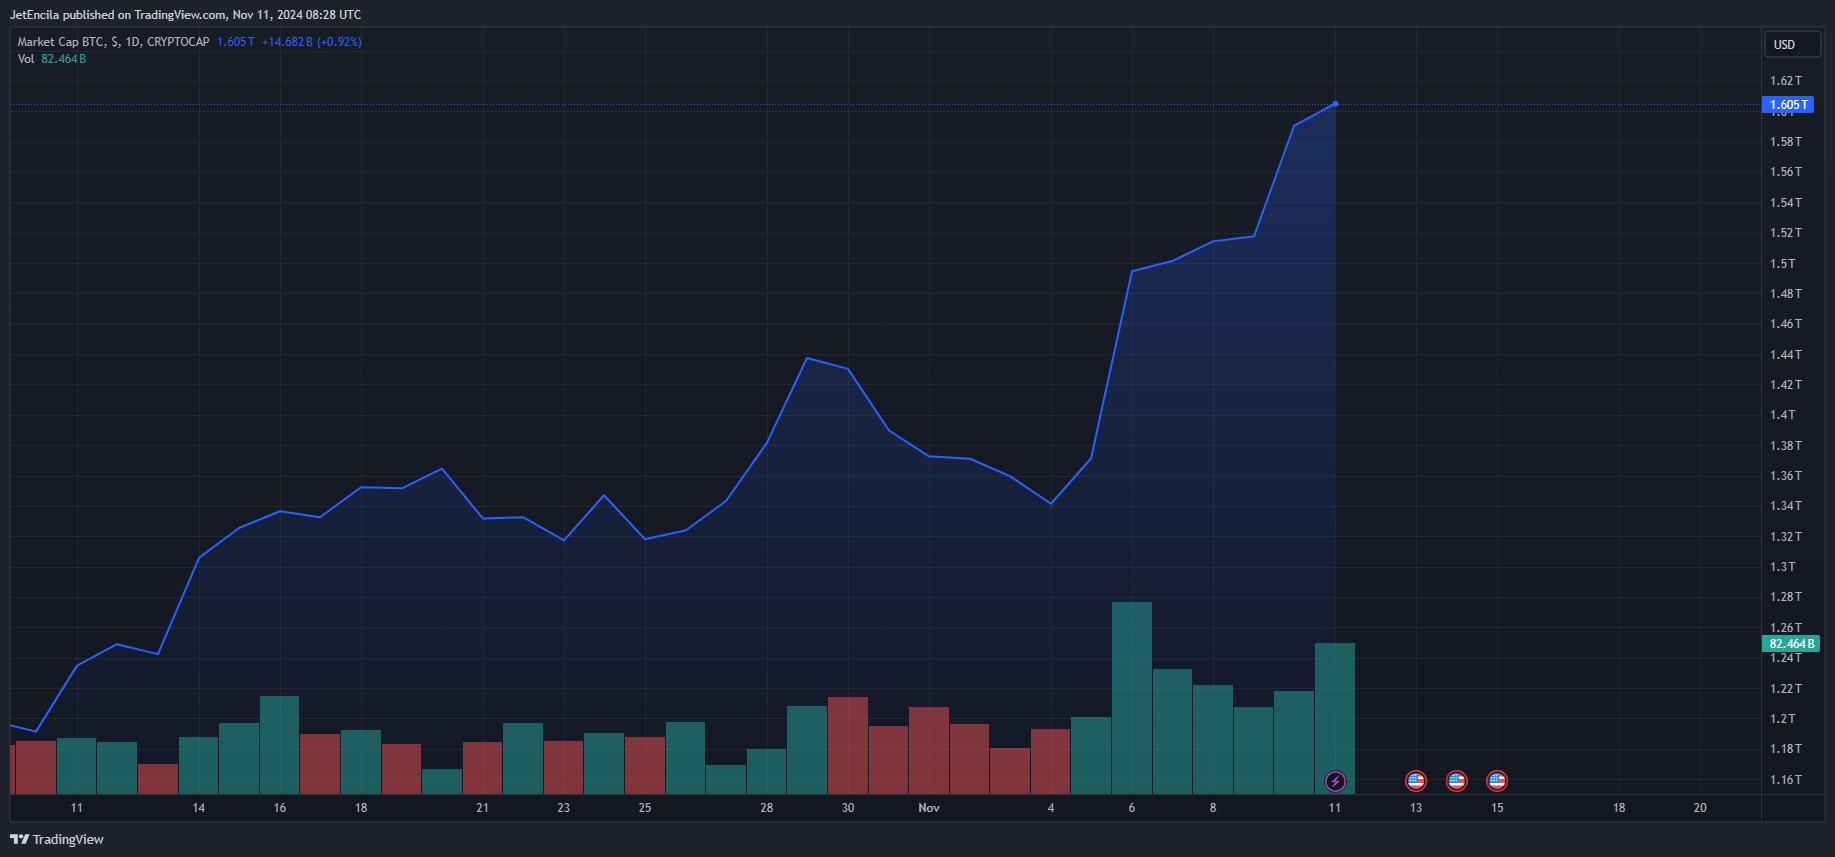Click the blue dot at line's end
The width and height of the screenshot is (1835, 857).
tap(1335, 104)
